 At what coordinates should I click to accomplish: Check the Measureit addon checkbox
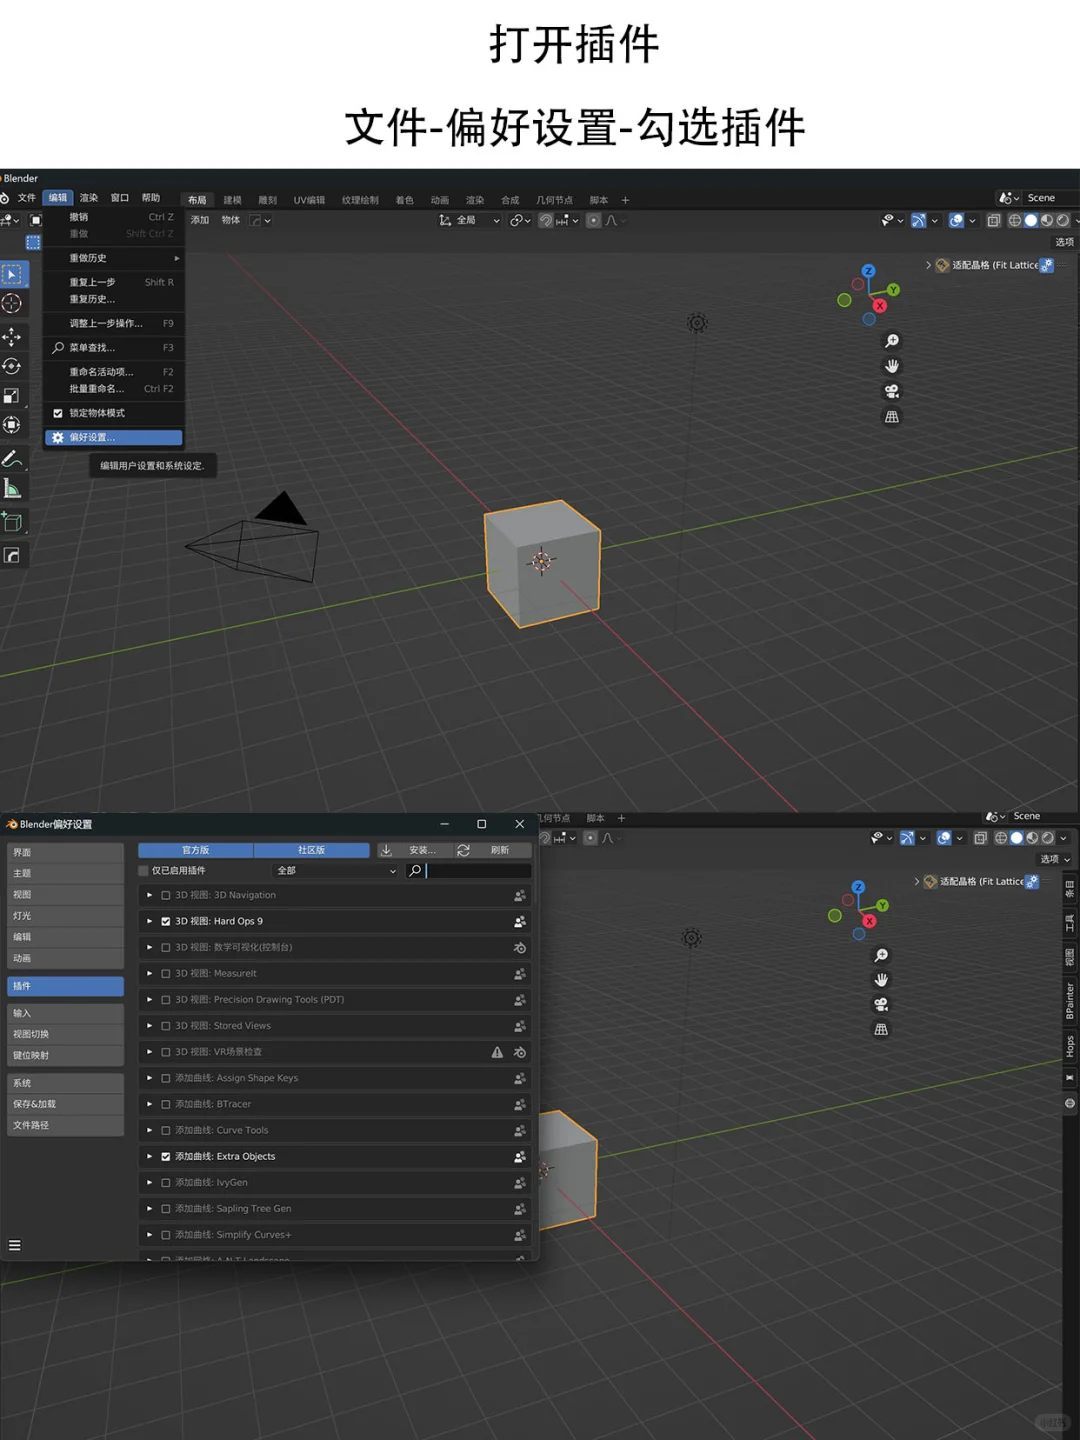[165, 973]
